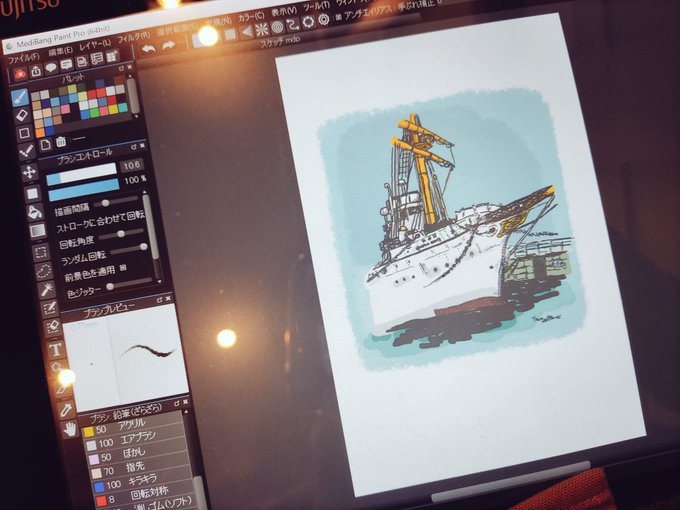Click the Undo arrow in toolbar

point(148,49)
